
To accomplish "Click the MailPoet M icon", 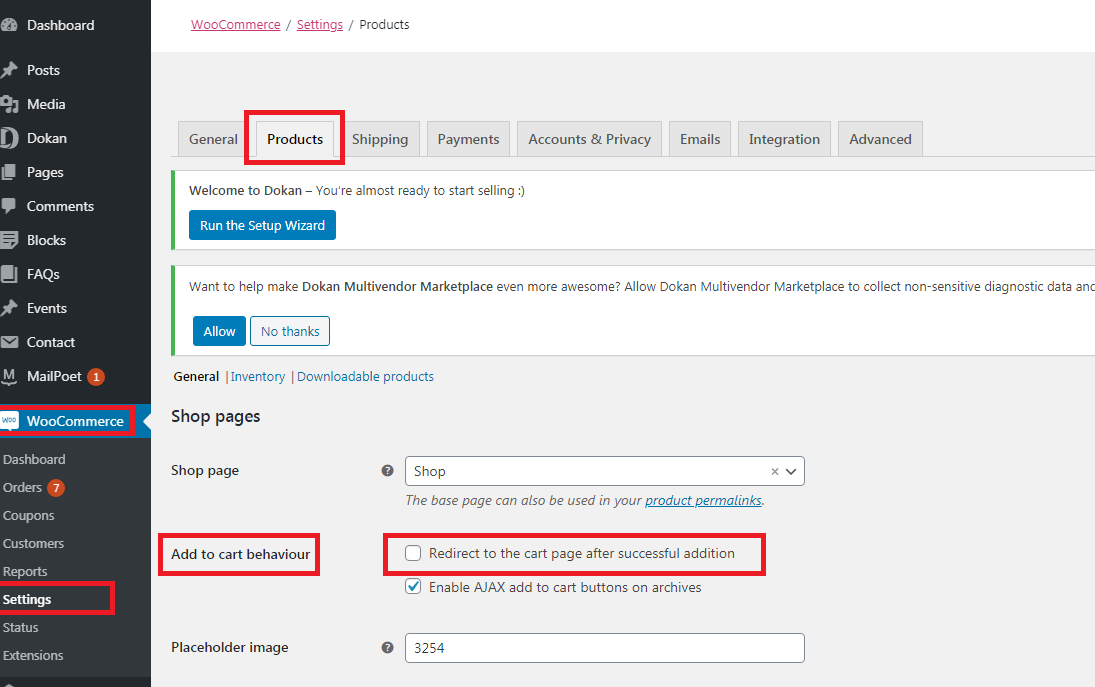I will [8, 376].
